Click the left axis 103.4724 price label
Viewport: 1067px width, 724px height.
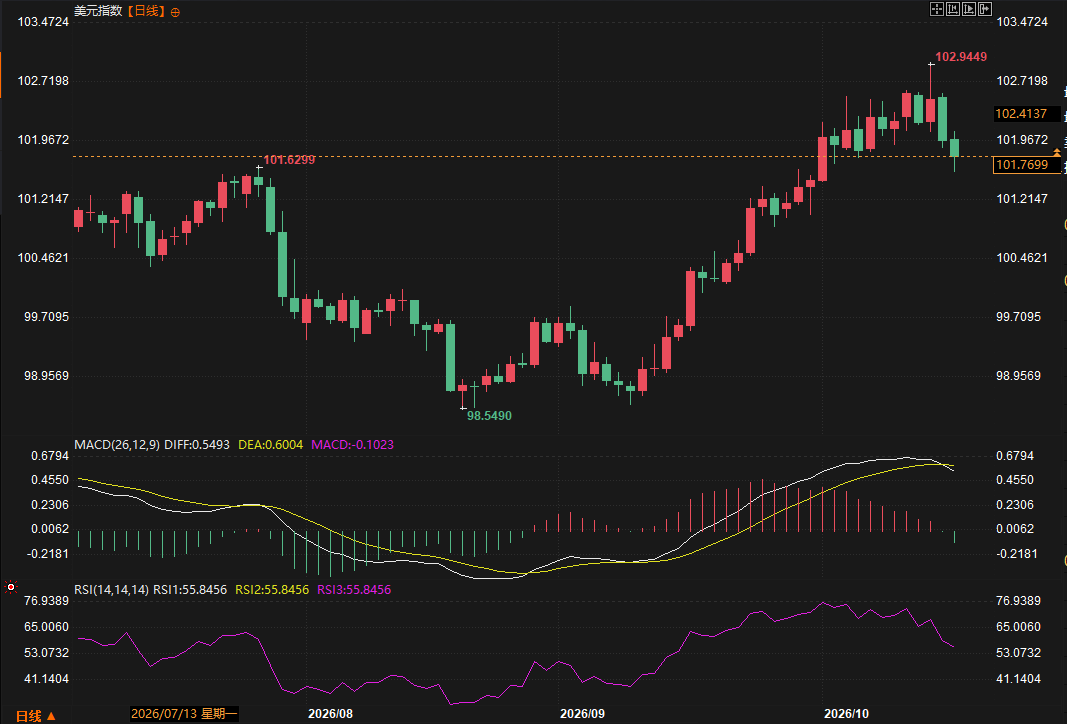click(43, 22)
